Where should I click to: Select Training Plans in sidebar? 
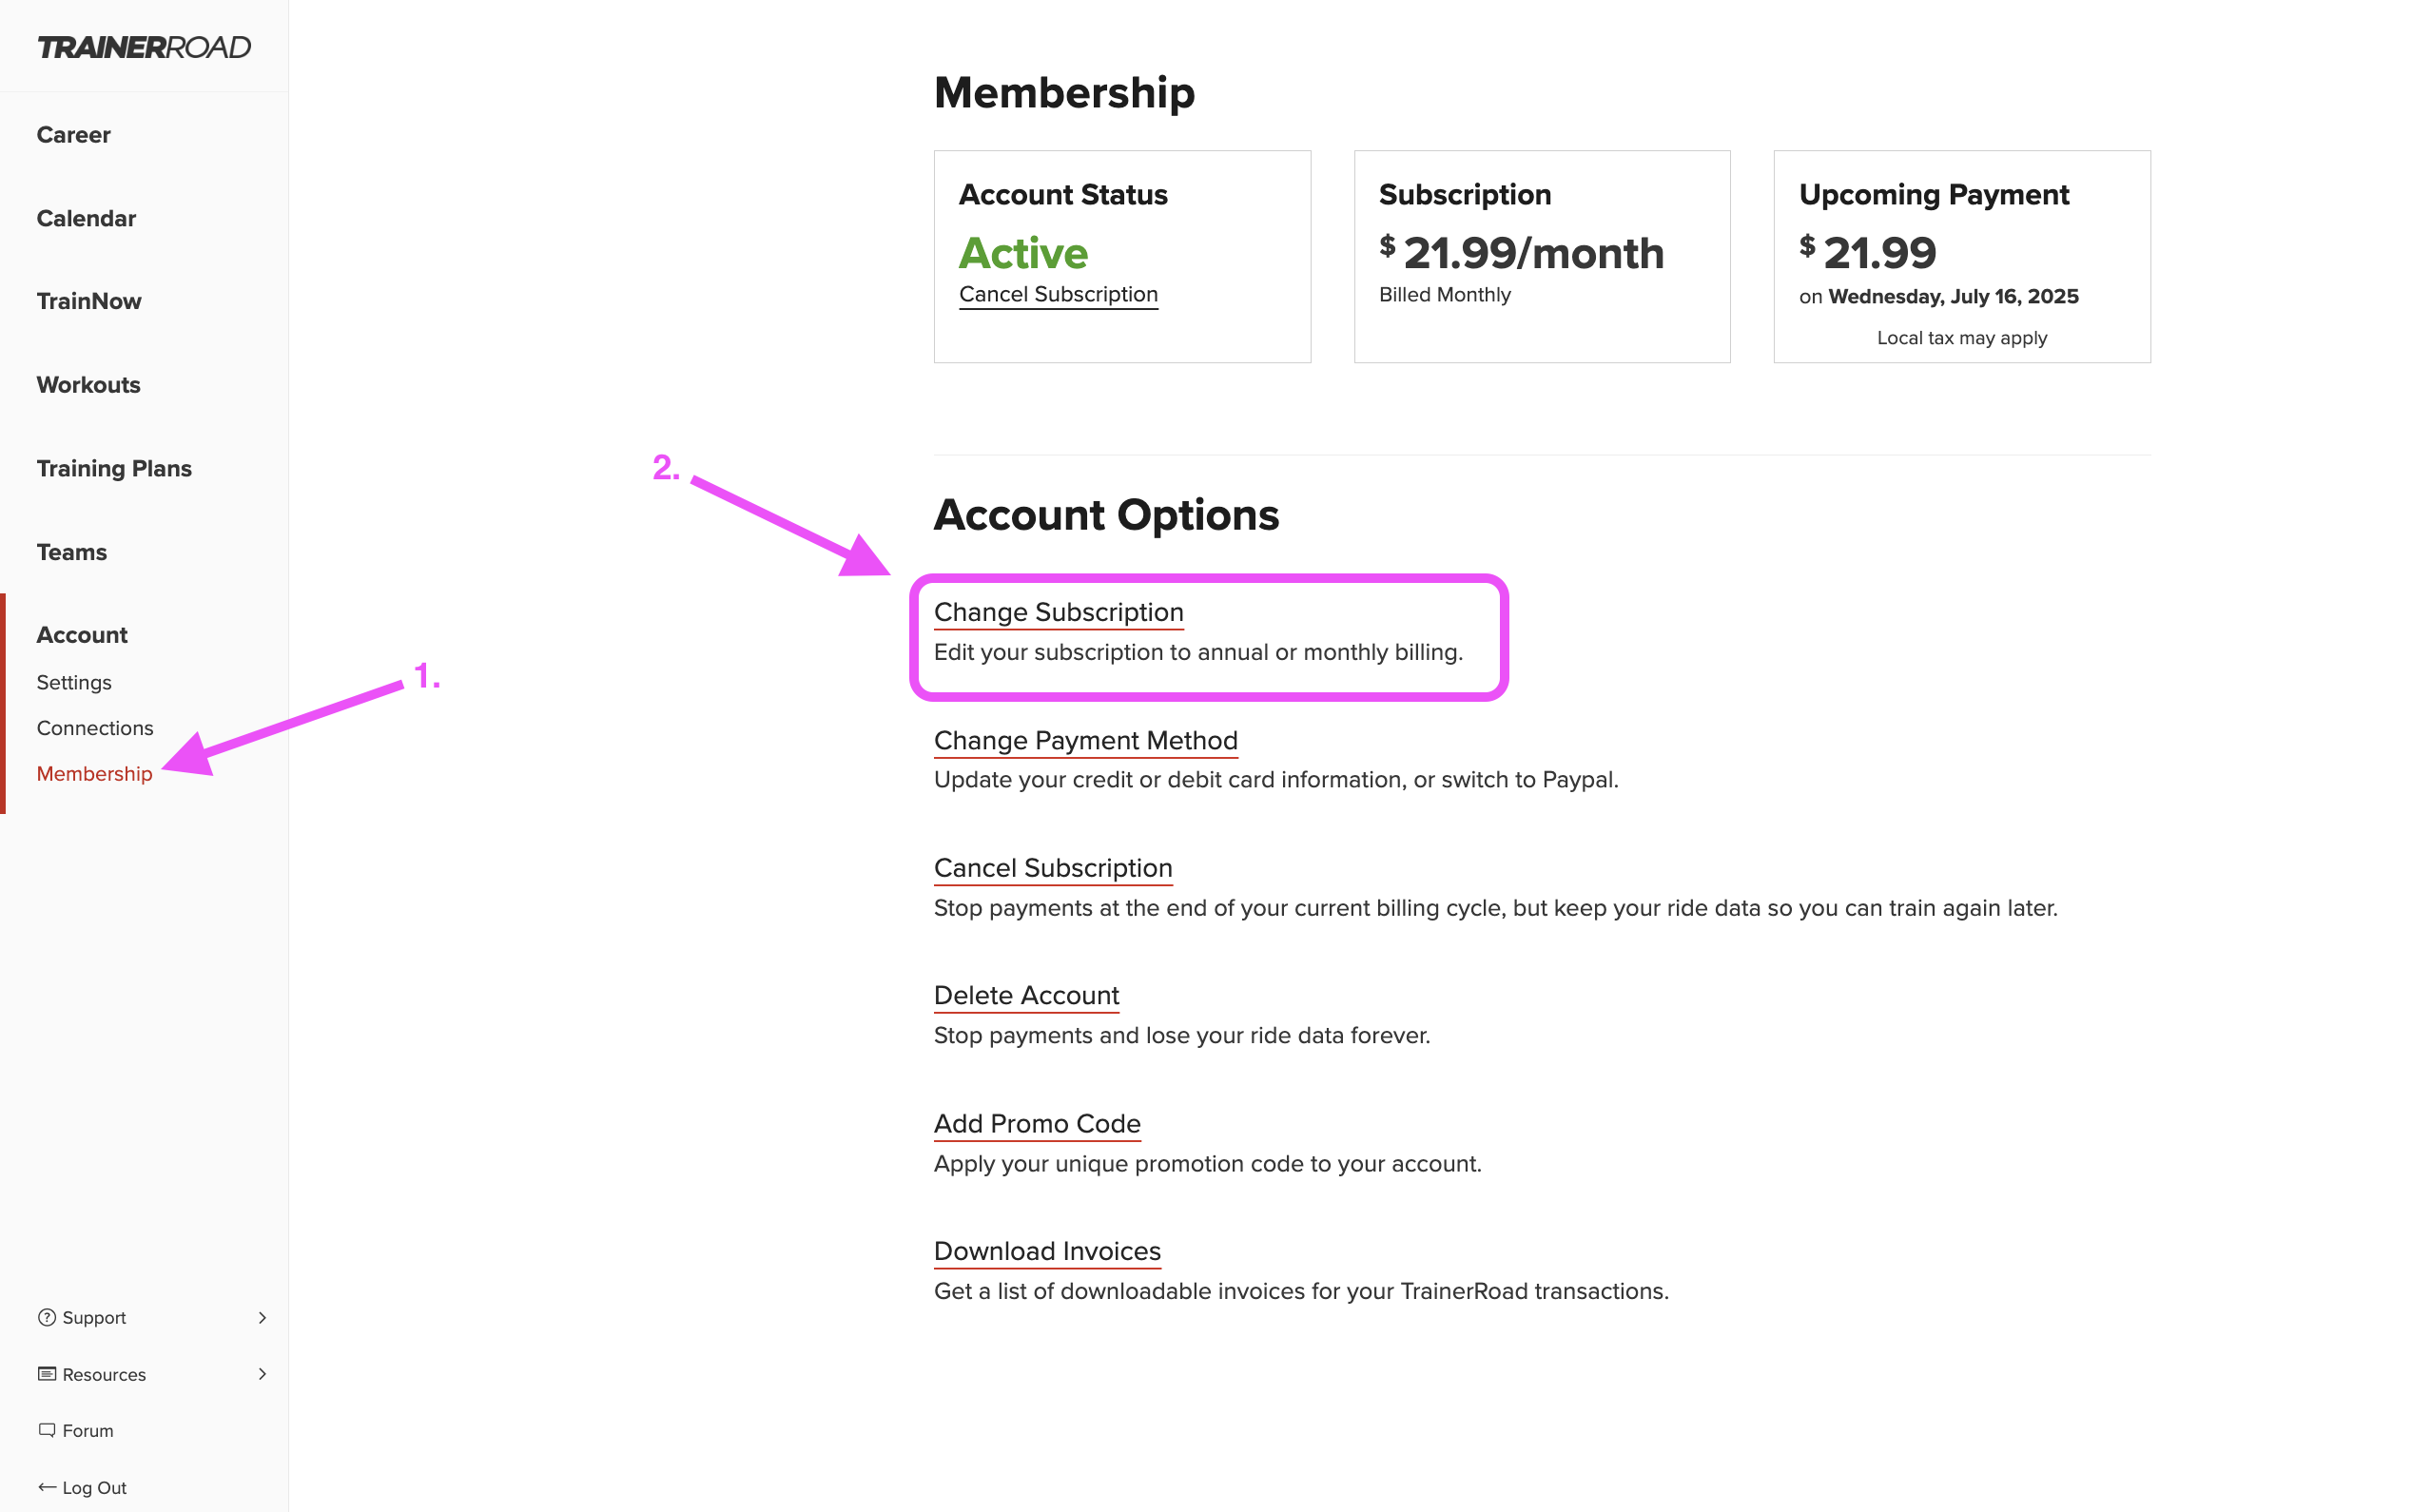pyautogui.click(x=114, y=468)
